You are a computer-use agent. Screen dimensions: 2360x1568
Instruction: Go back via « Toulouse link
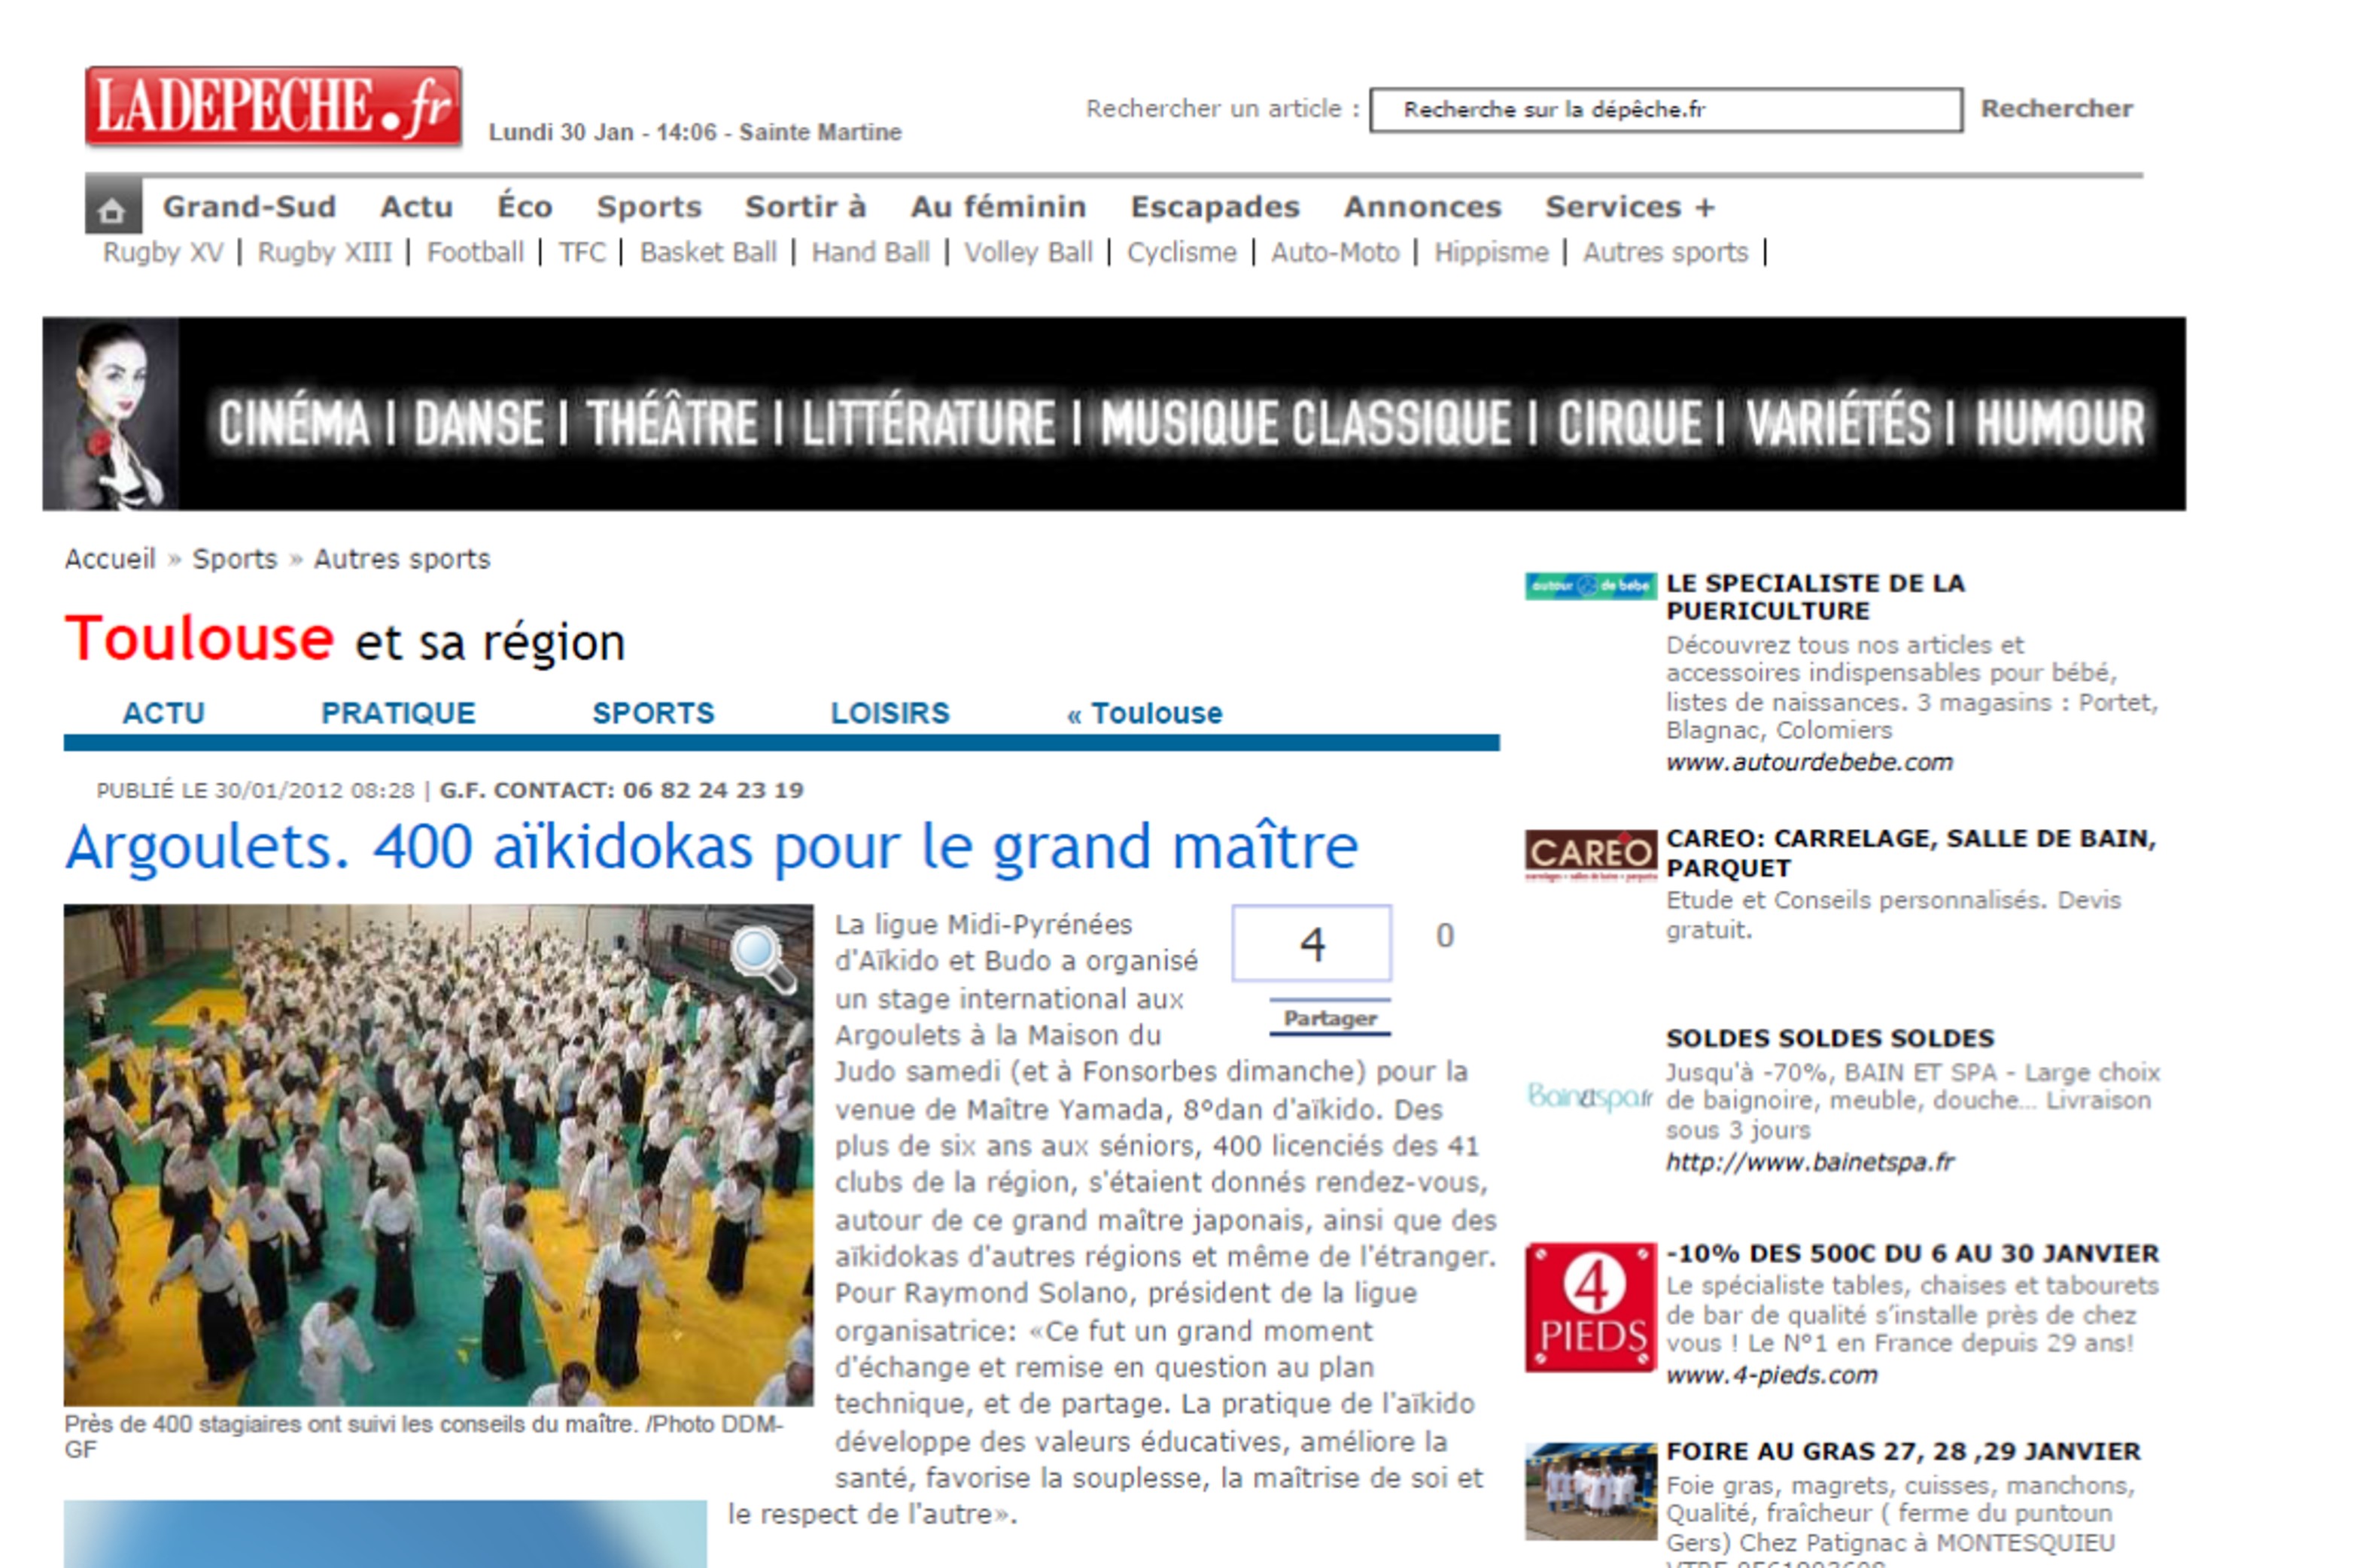coord(1144,713)
